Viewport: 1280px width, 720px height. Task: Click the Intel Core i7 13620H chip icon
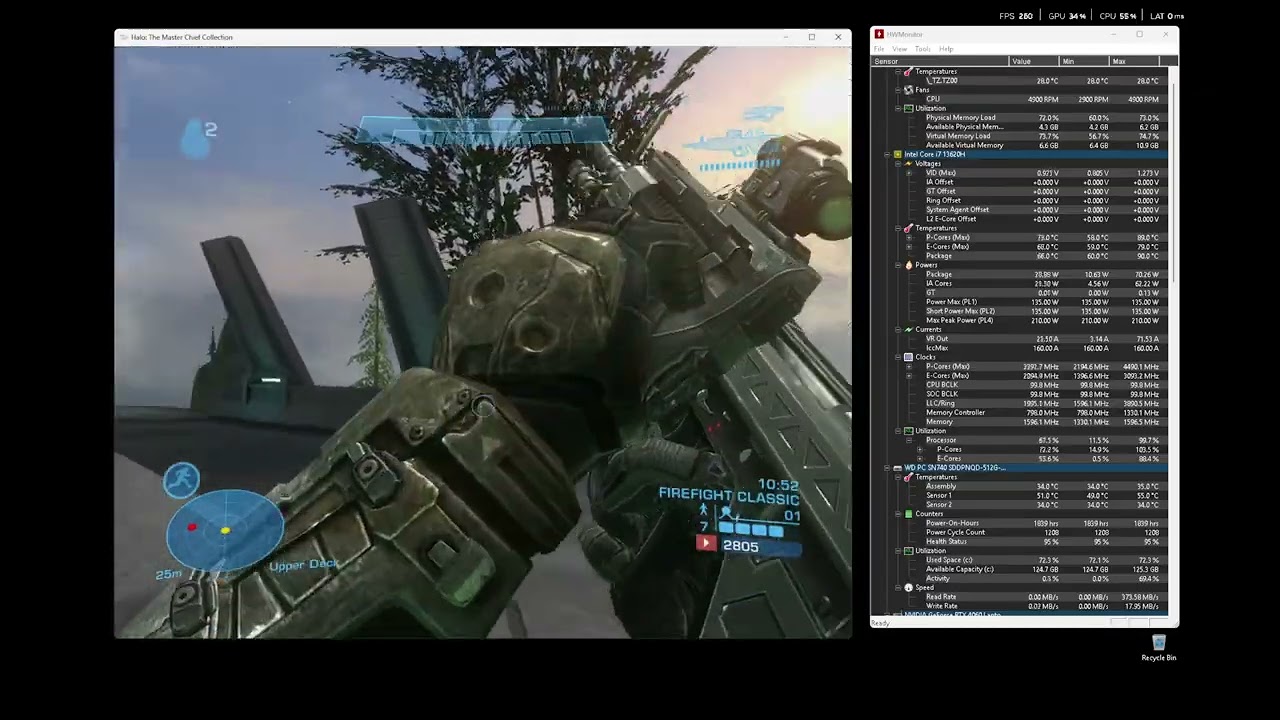(897, 154)
